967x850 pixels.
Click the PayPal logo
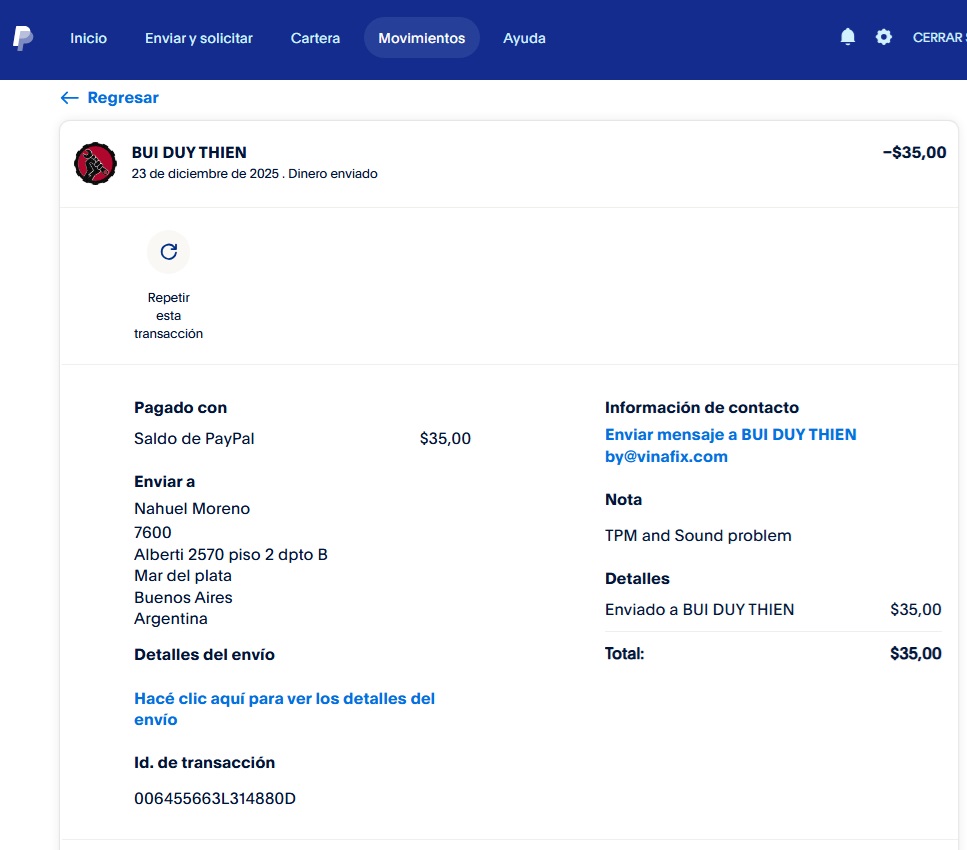[x=22, y=38]
